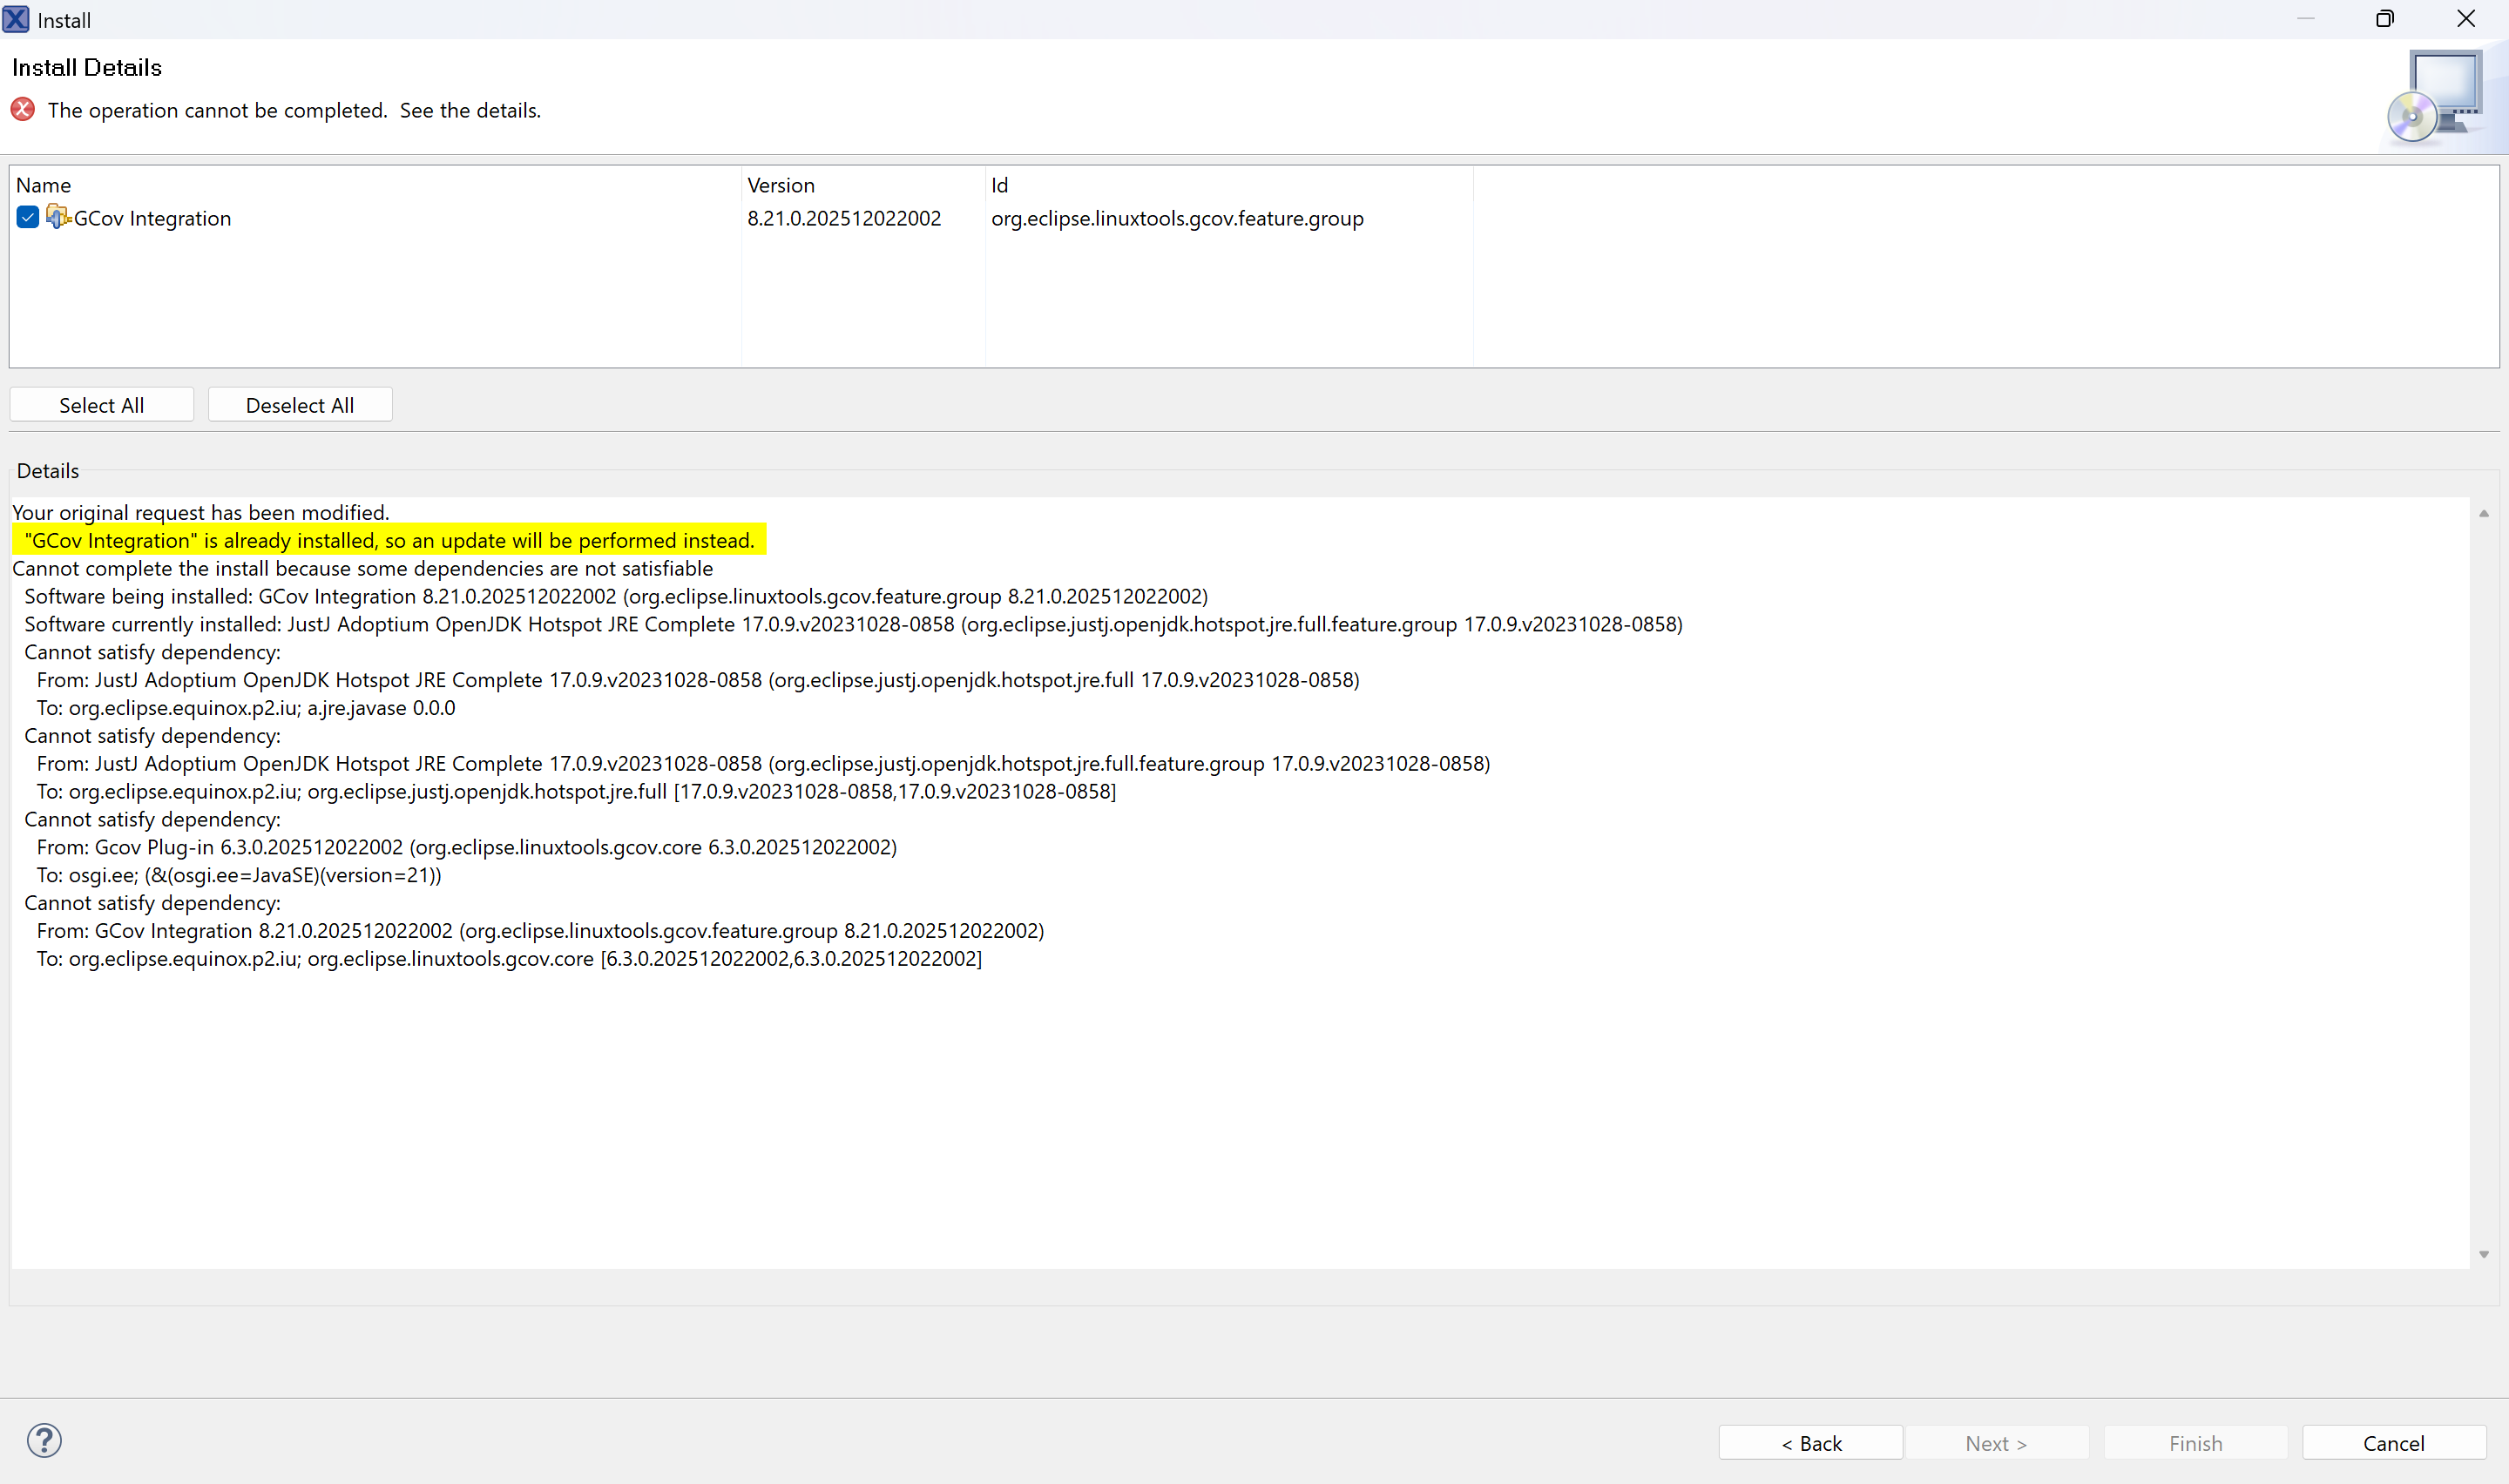
Task: Click "The operation cannot be completed" message
Action: point(294,110)
